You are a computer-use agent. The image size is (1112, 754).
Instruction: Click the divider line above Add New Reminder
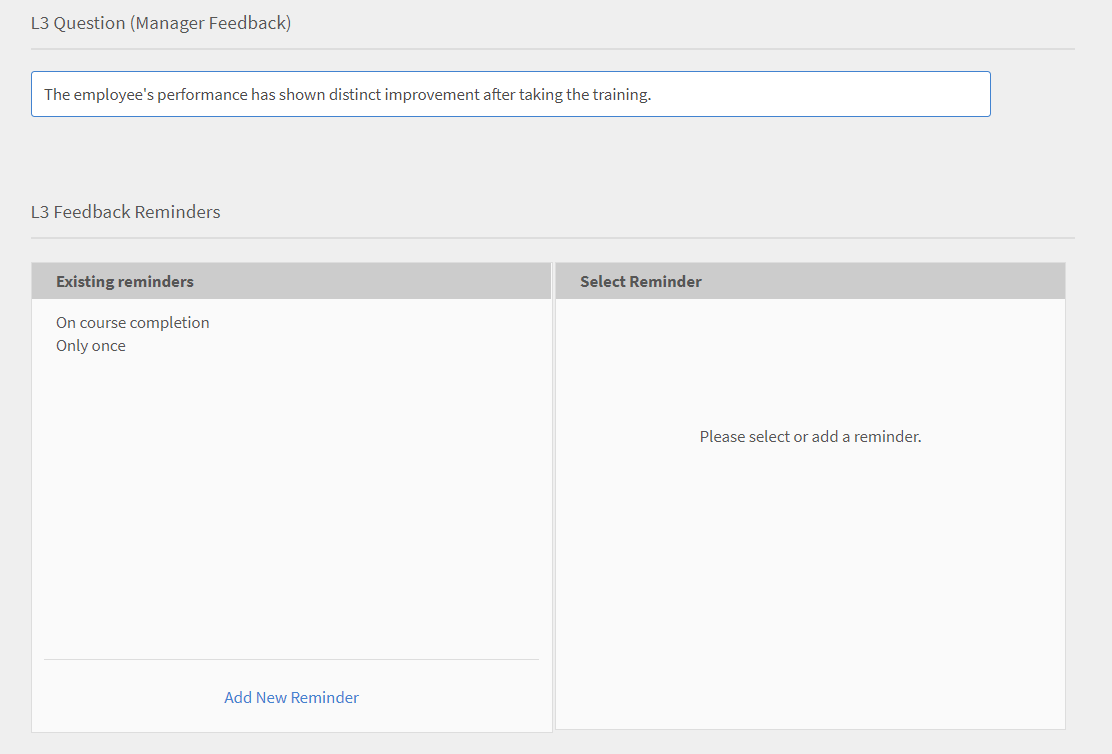(291, 658)
